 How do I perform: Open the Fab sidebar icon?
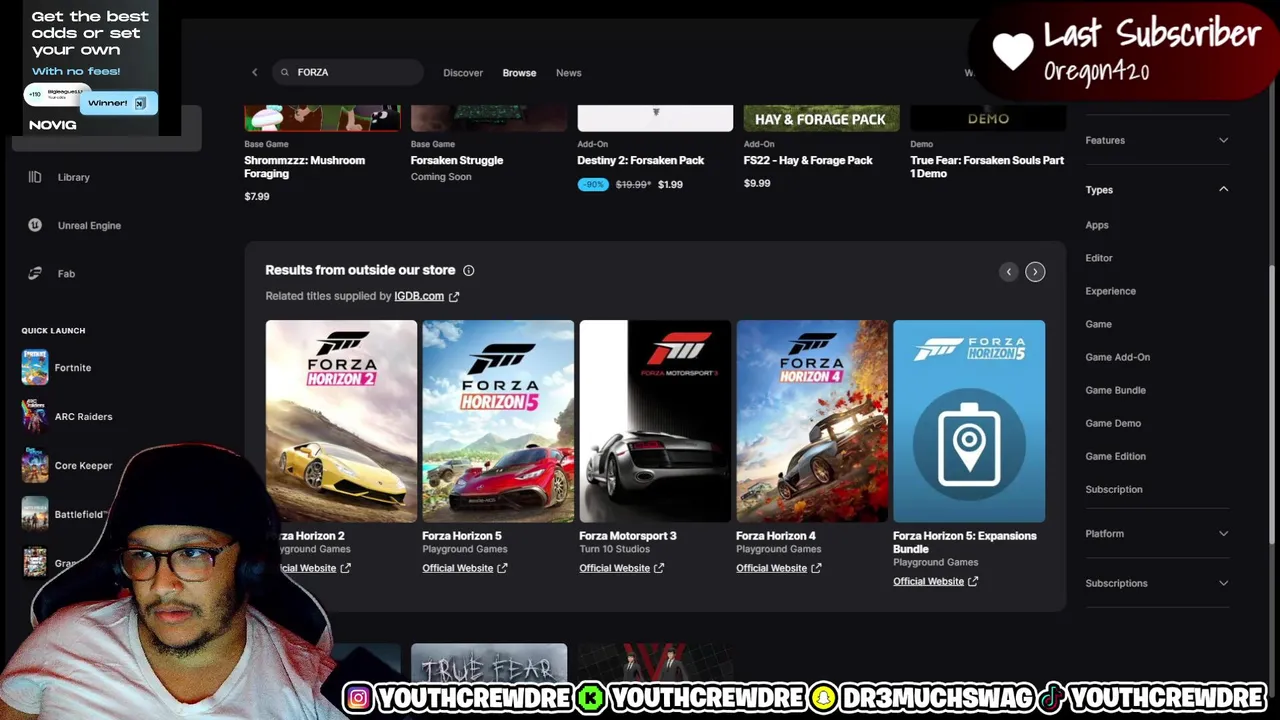pos(35,273)
